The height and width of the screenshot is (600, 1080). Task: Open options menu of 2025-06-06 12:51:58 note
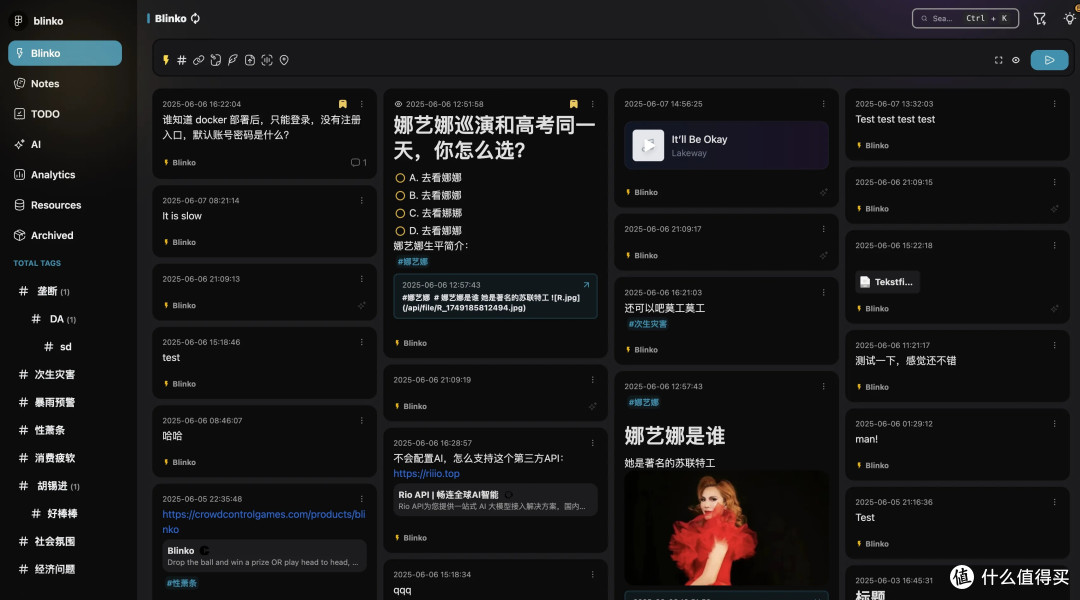pyautogui.click(x=592, y=104)
